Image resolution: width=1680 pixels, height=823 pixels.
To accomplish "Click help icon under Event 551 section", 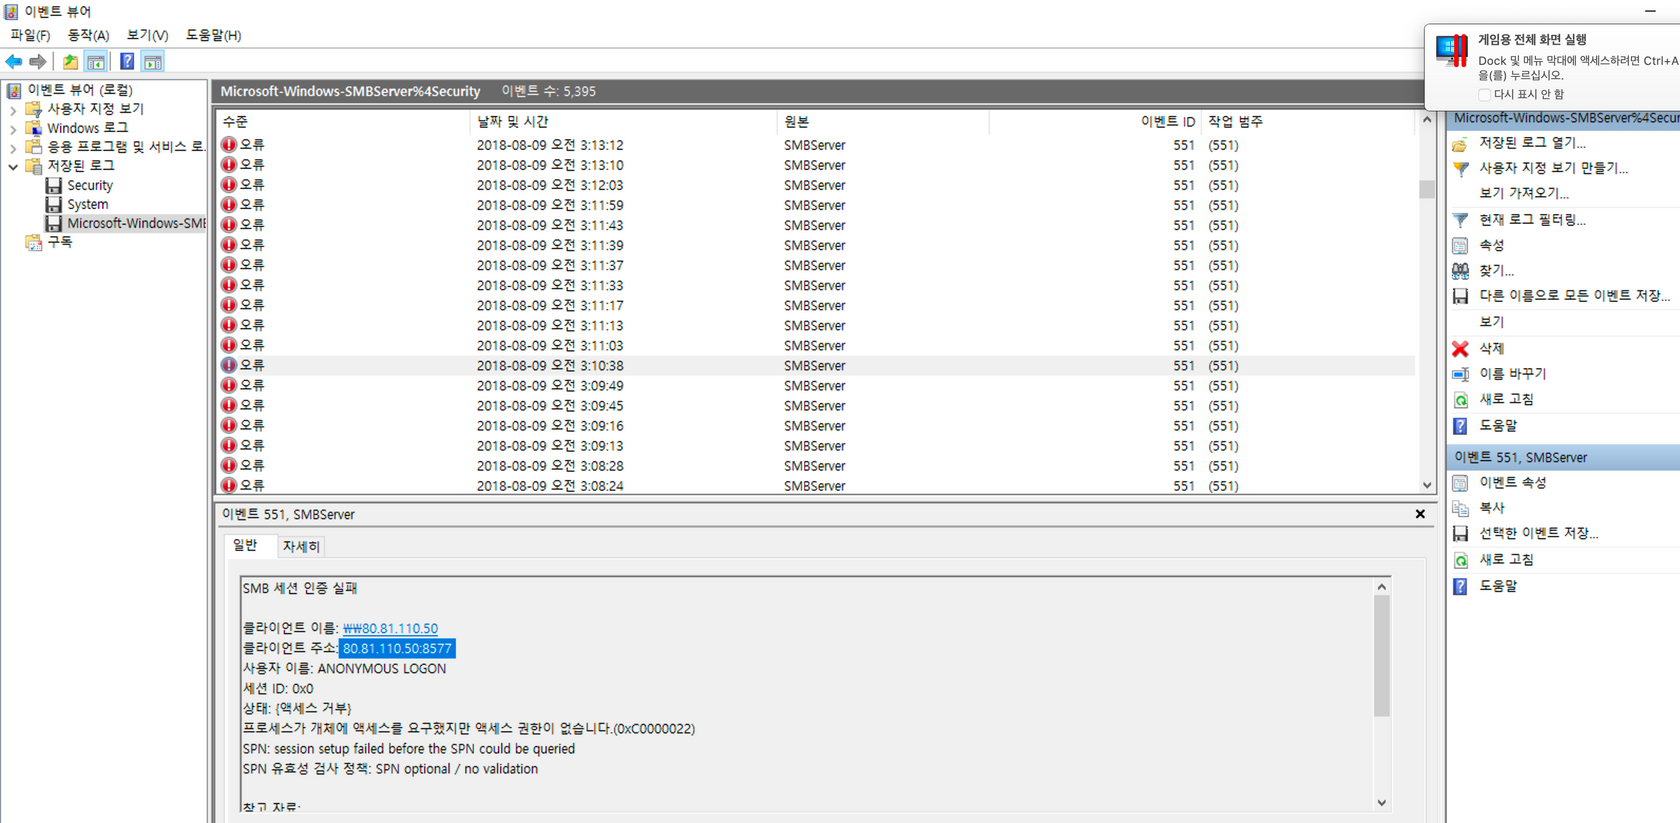I will pos(1460,585).
